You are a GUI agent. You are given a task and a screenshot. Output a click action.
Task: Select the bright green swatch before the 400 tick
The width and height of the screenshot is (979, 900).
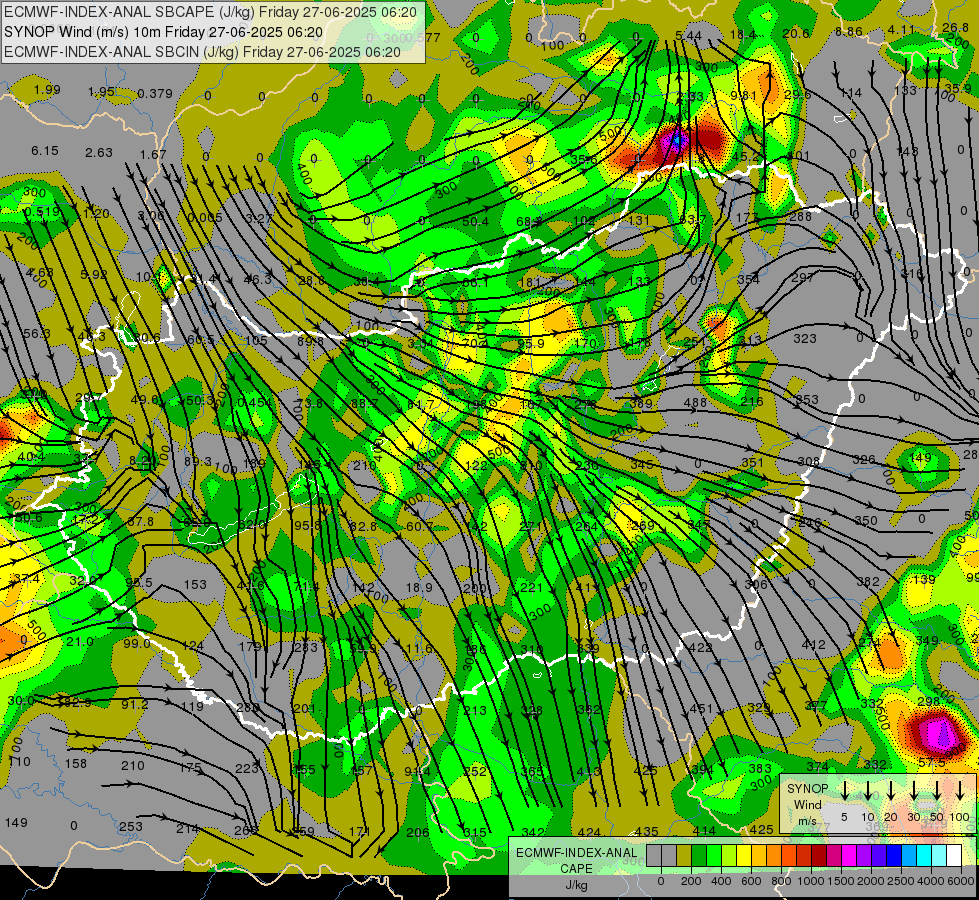(714, 855)
